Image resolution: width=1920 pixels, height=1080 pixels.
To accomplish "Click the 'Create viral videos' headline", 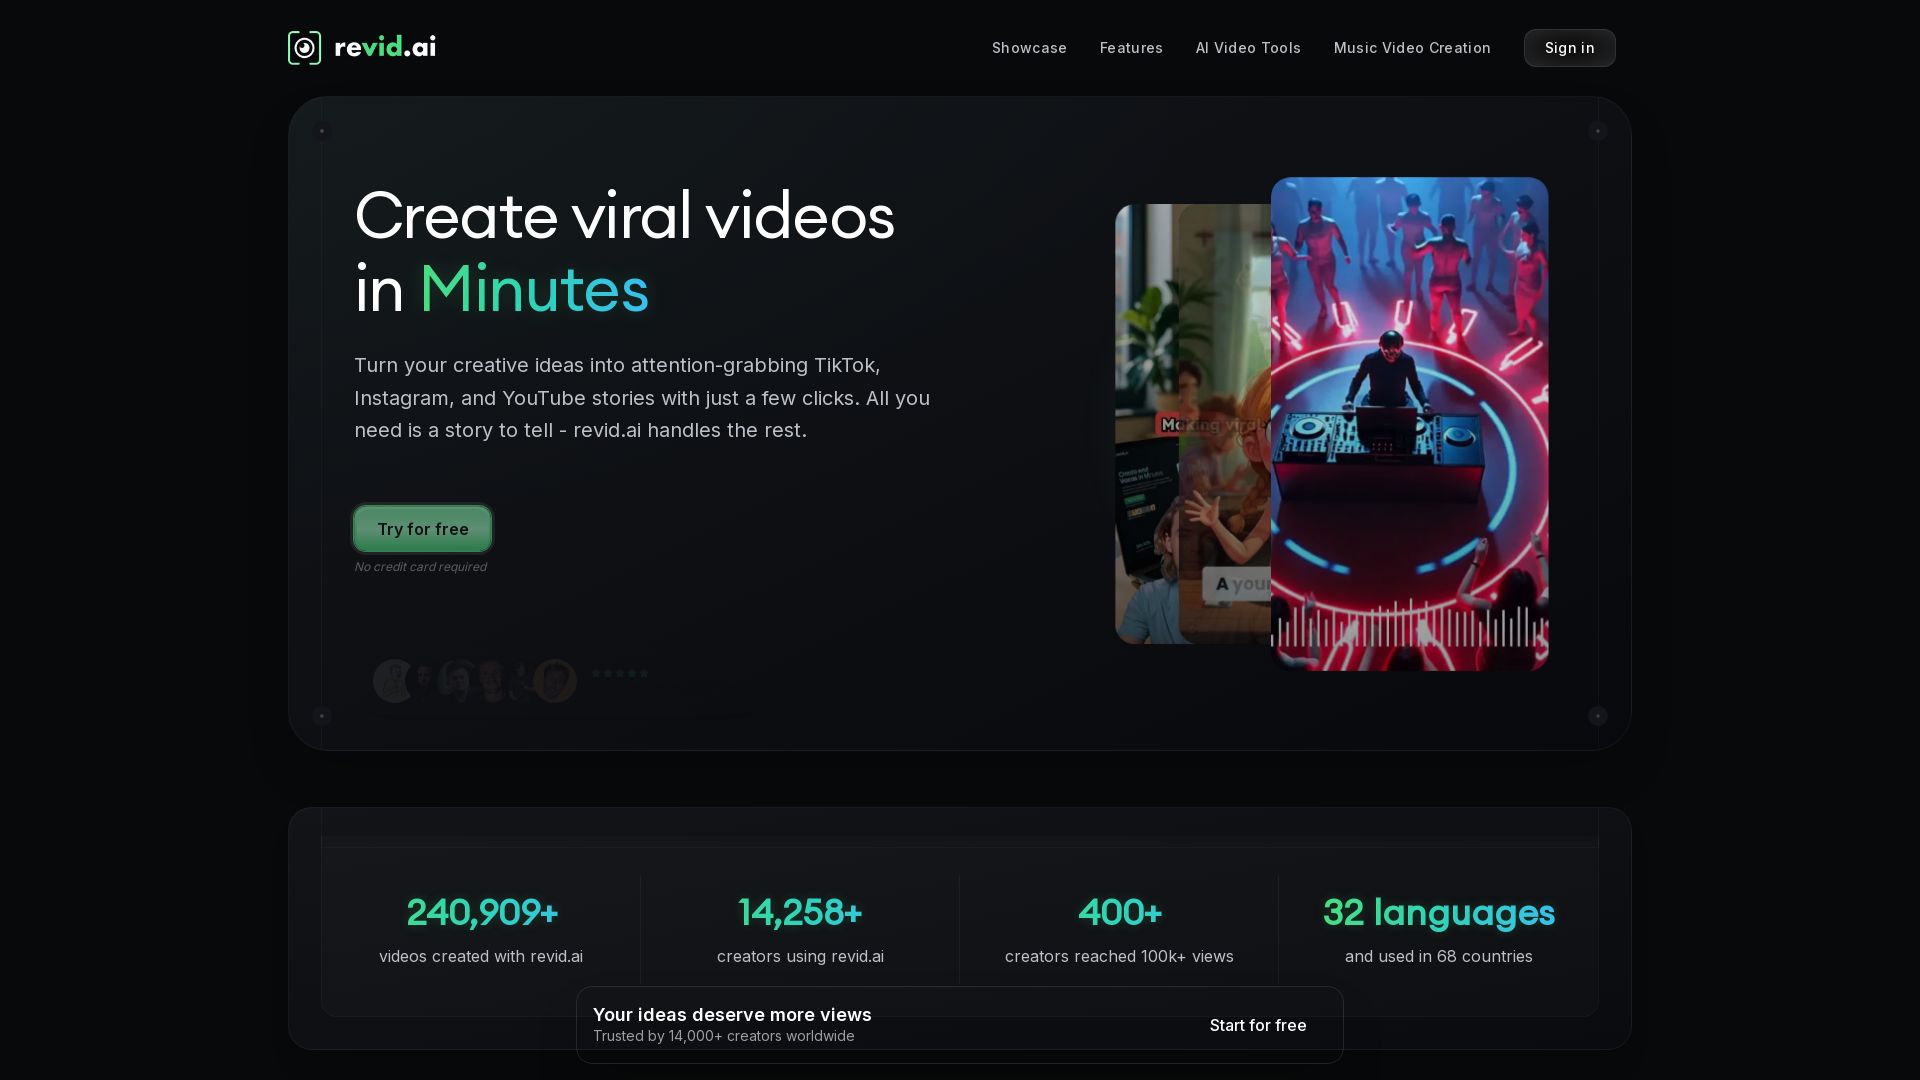I will [624, 216].
